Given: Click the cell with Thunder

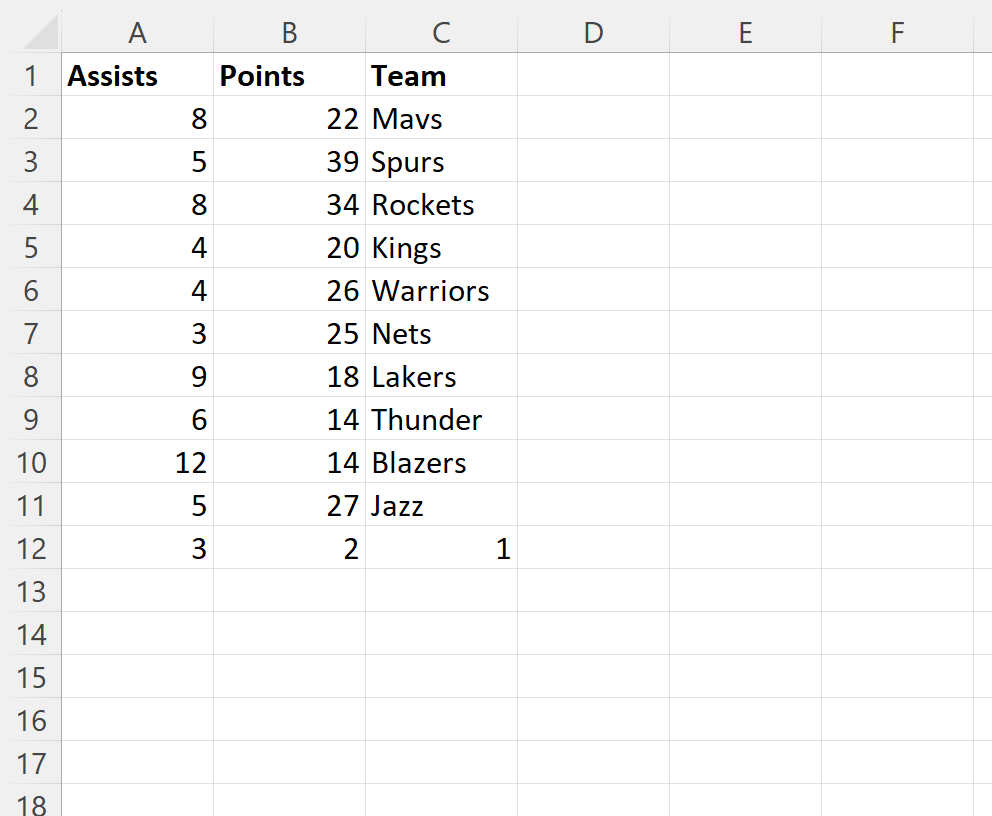Looking at the screenshot, I should click(x=441, y=420).
